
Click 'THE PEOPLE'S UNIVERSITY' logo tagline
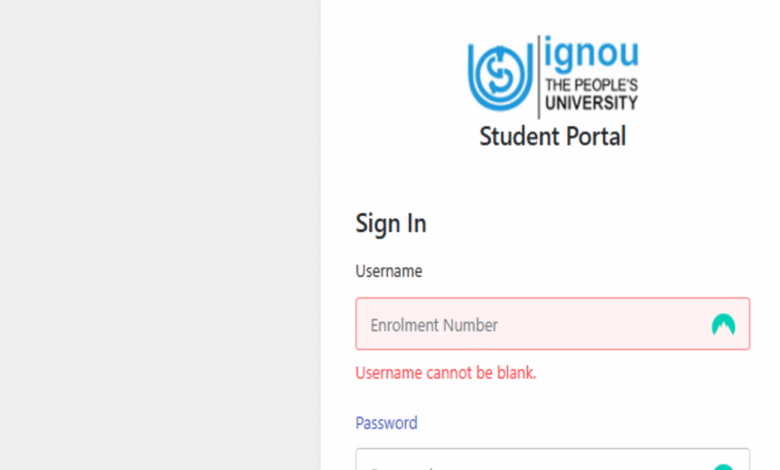pos(591,94)
